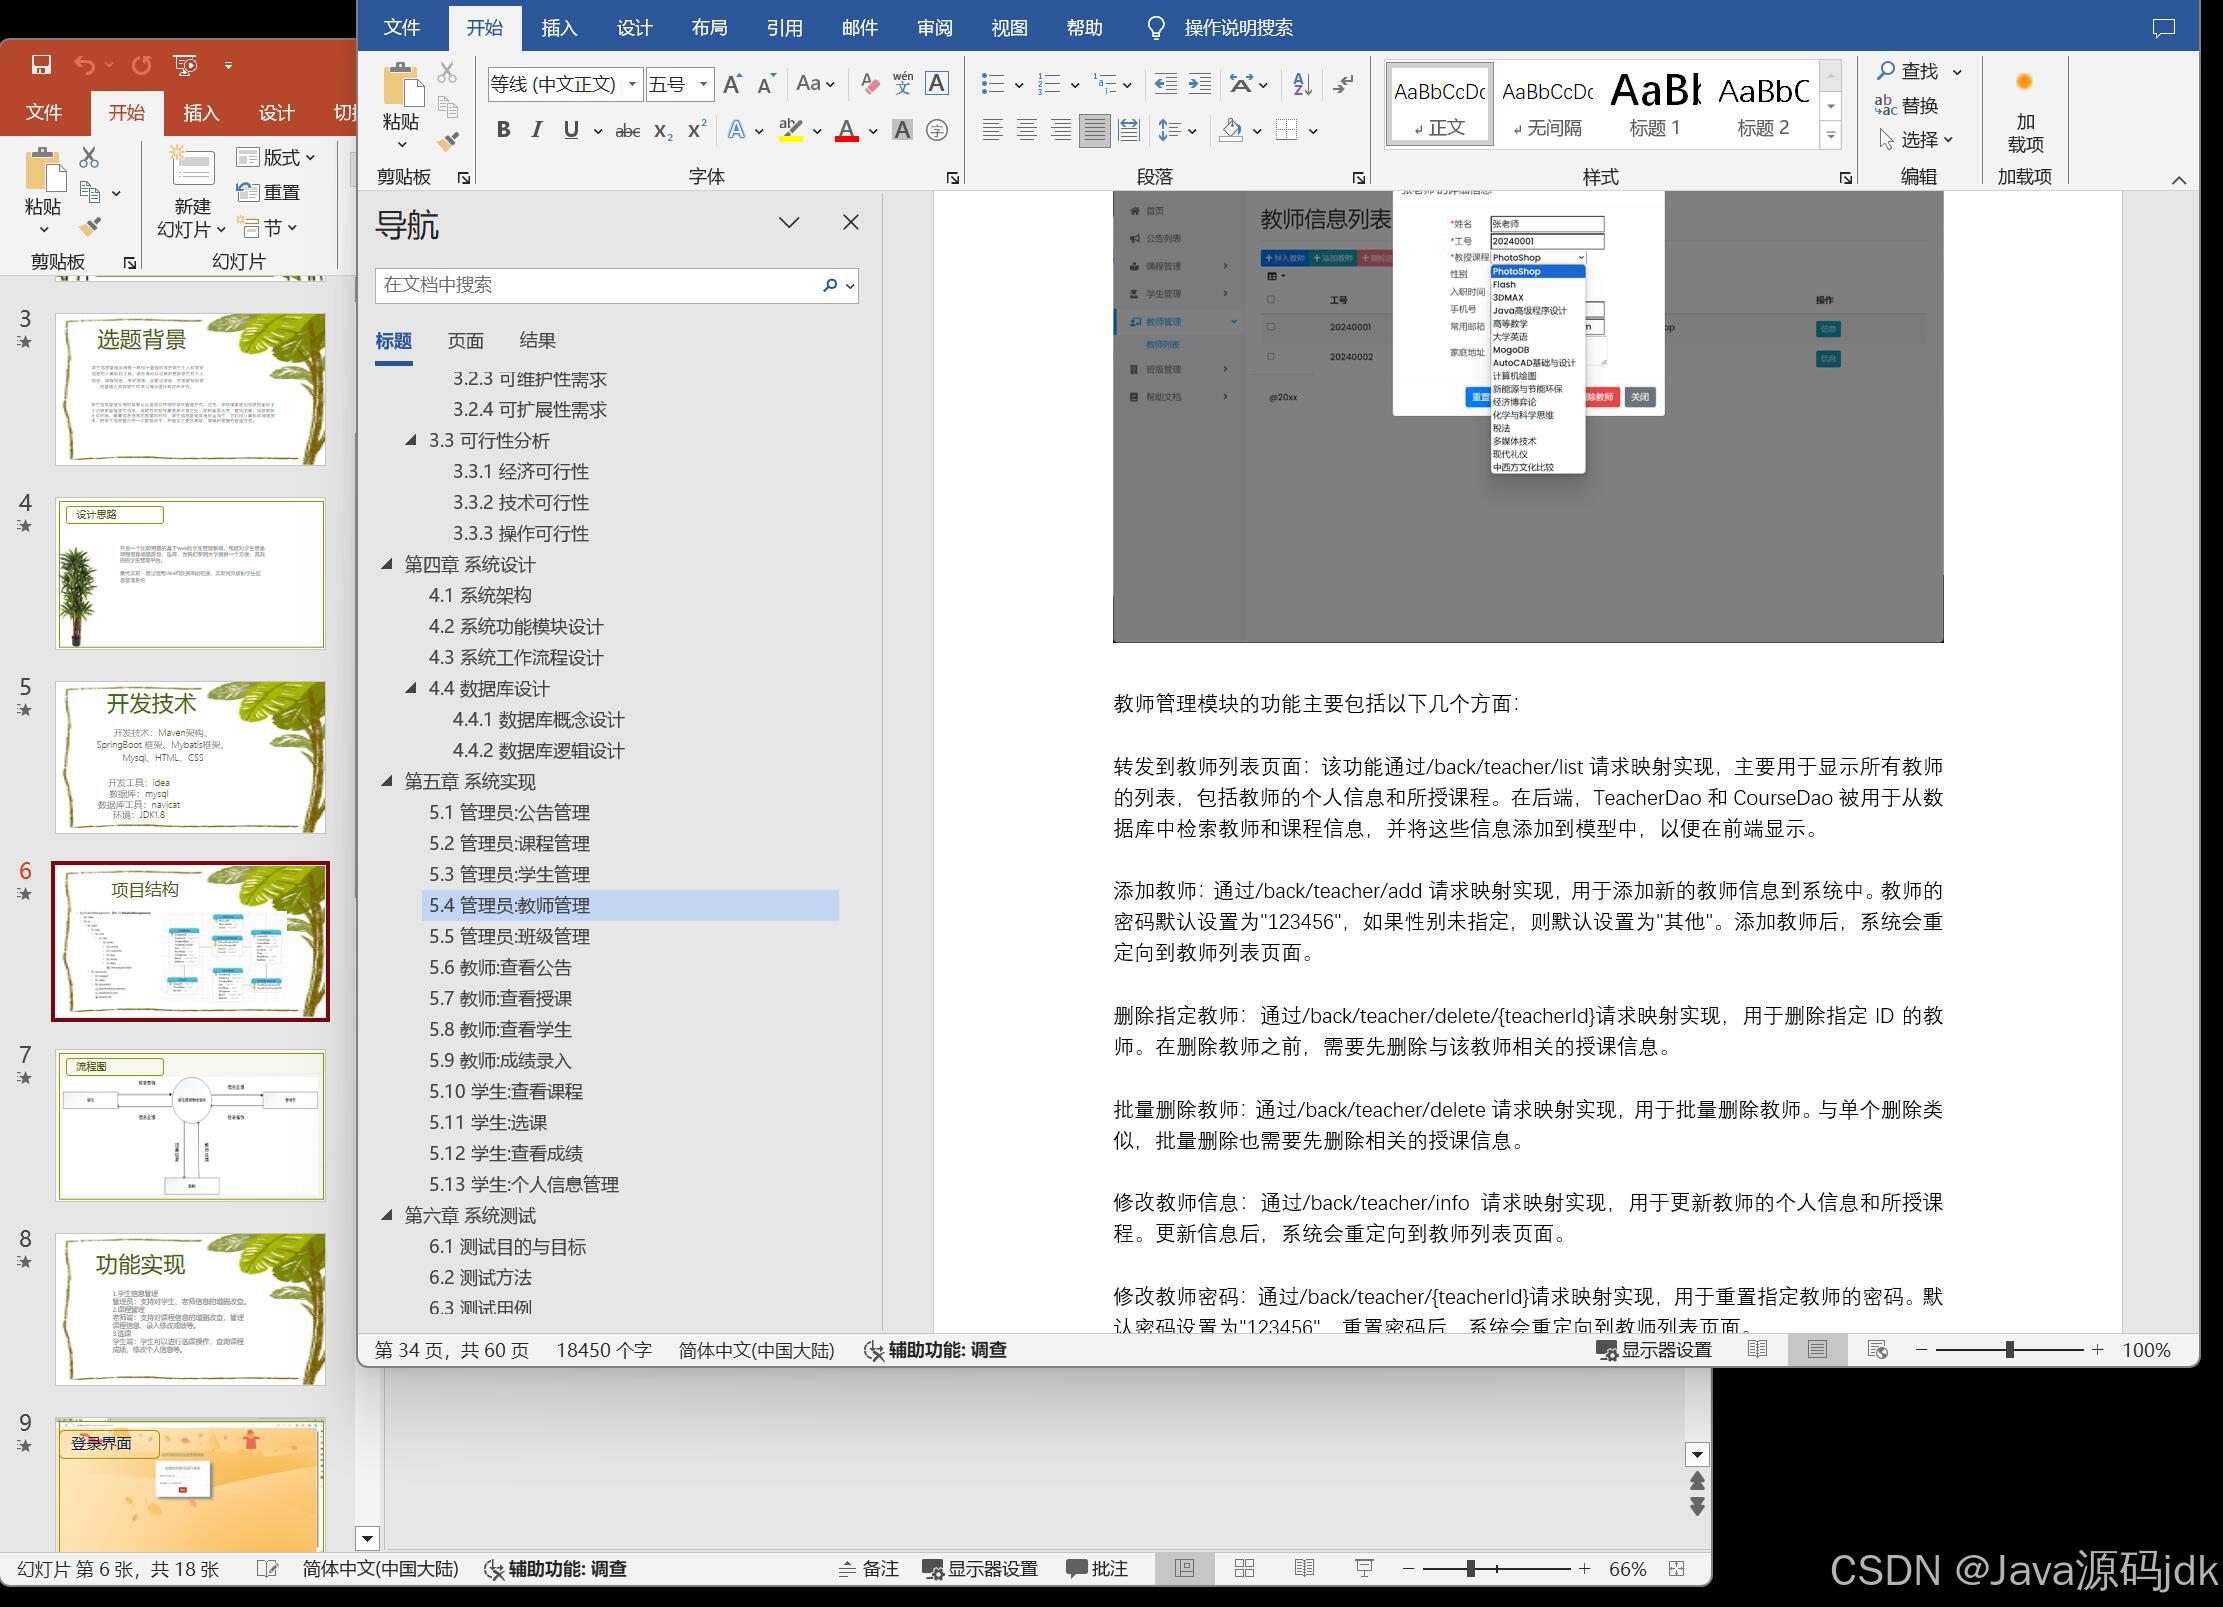Switch navigation pane to 结果 tab
Screen dimensions: 2223x1607
pos(537,341)
